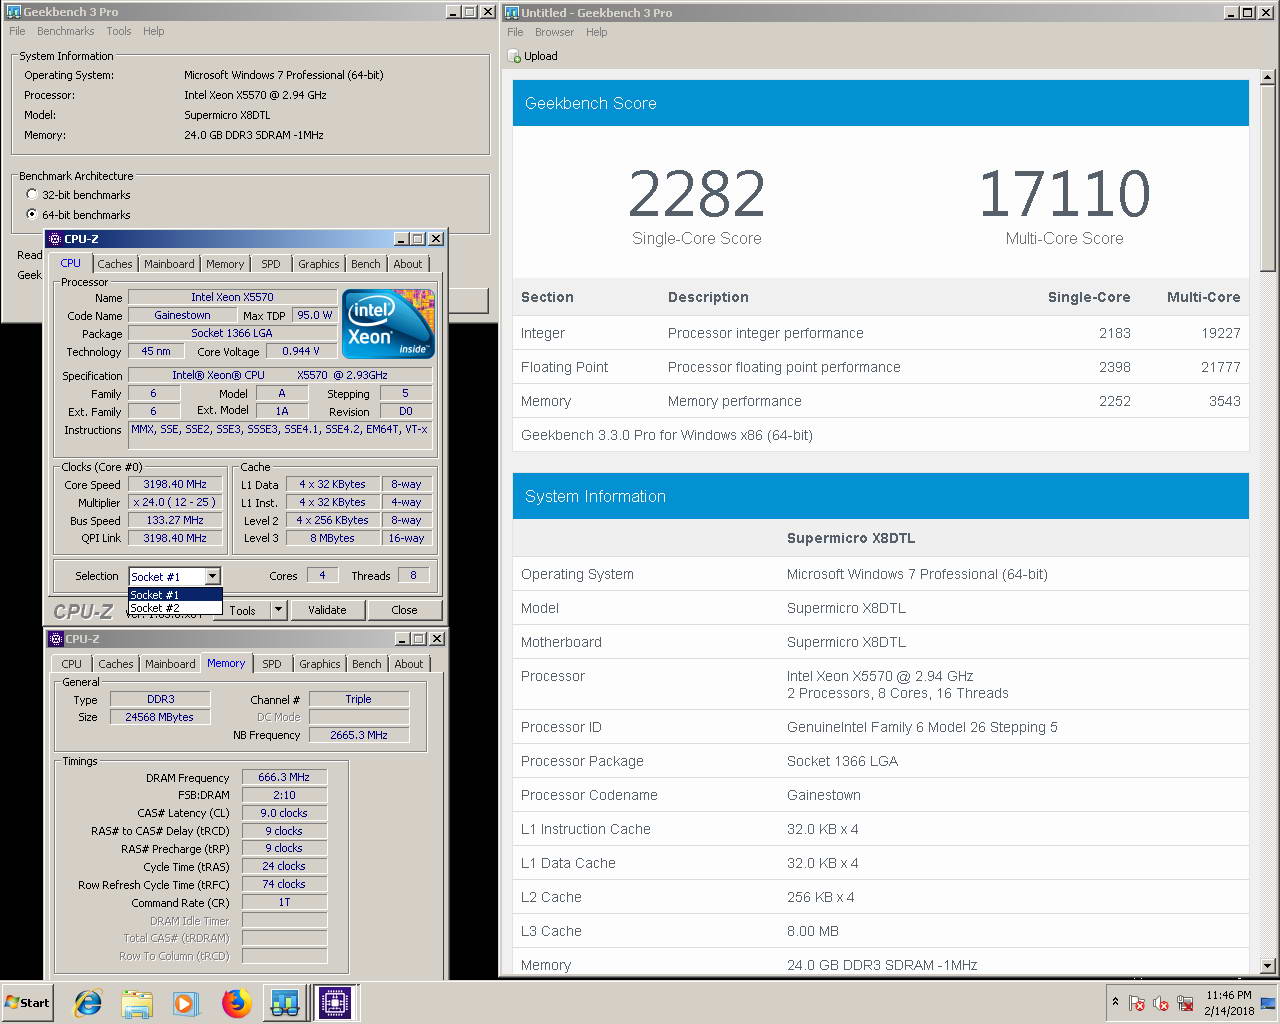Click the Multiplier value field
This screenshot has width=1280, height=1024.
(x=175, y=502)
